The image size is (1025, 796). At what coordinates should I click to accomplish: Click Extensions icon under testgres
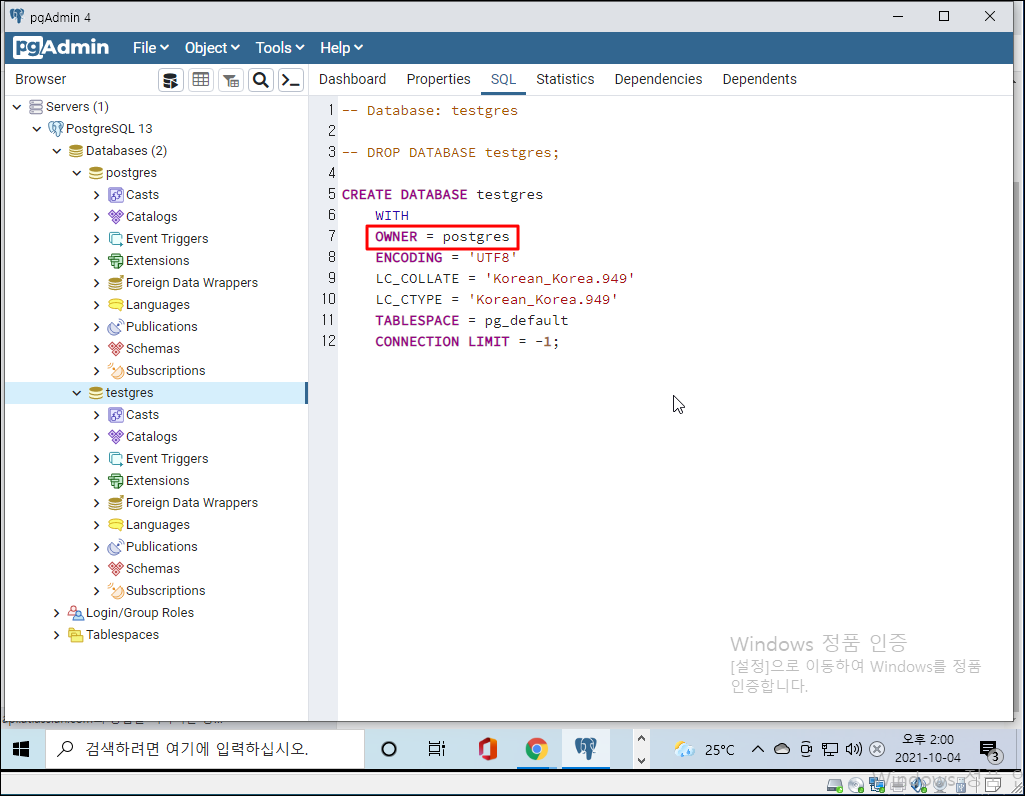click(116, 481)
